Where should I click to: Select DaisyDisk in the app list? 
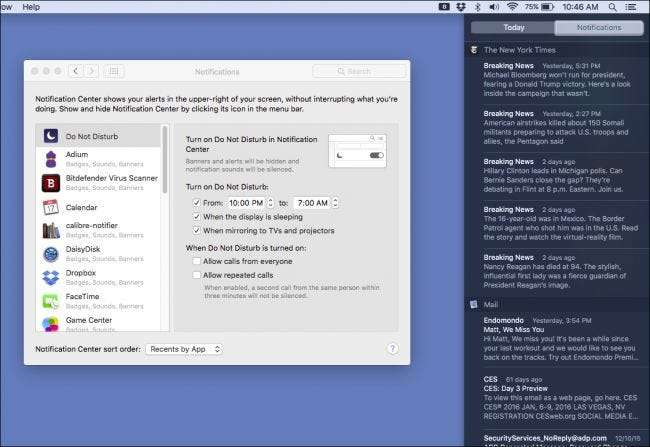click(x=99, y=254)
